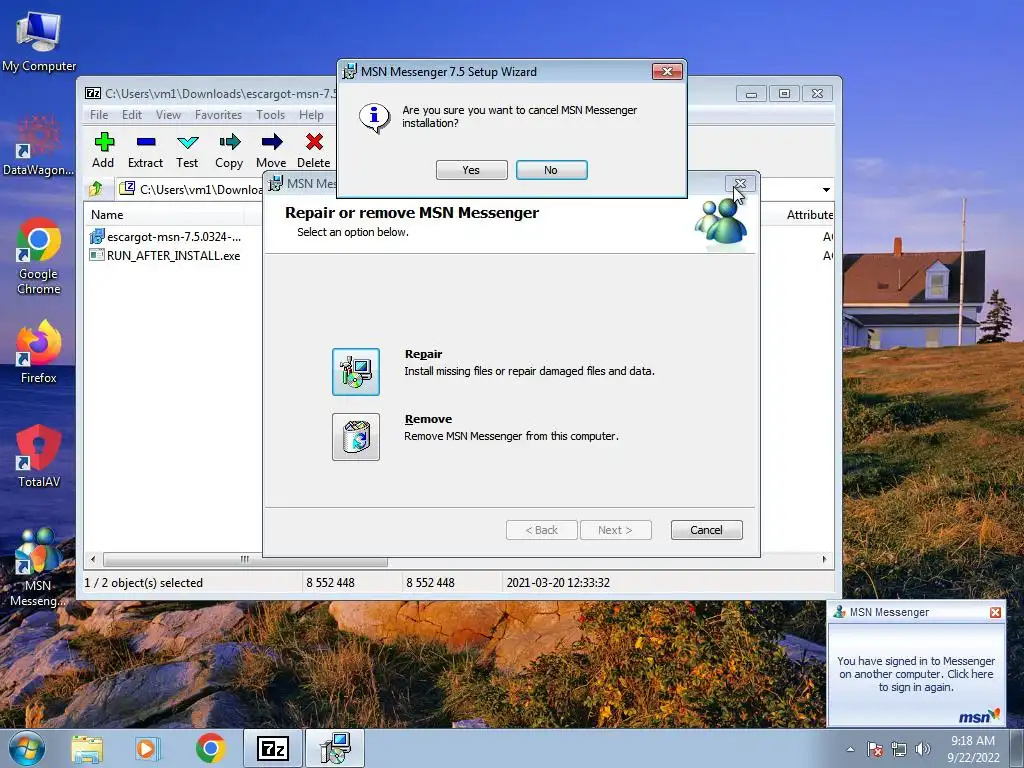Open the MSN Messenger desktop shortcut
Viewport: 1024px width, 768px height.
click(39, 567)
